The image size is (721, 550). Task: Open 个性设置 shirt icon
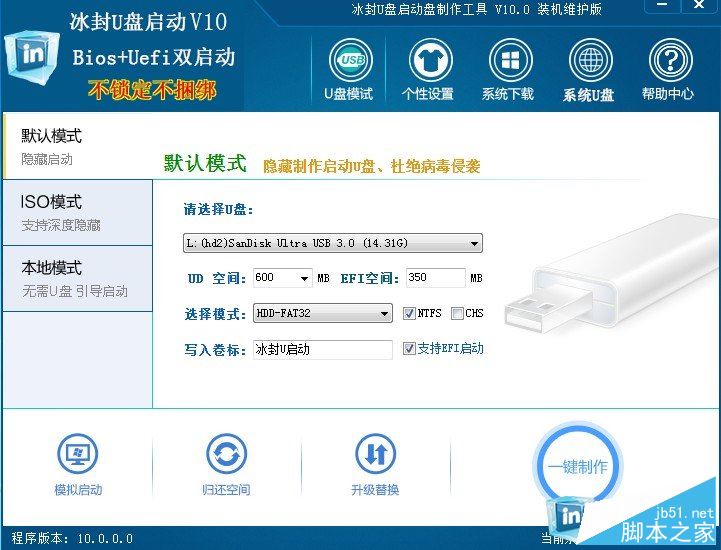[x=430, y=60]
